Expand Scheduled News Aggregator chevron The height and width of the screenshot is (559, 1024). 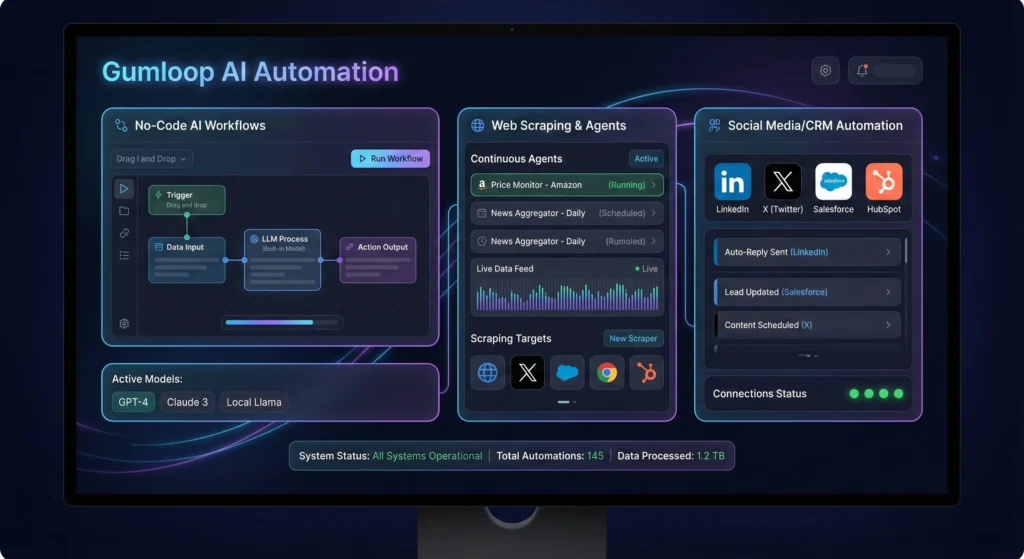(x=653, y=213)
